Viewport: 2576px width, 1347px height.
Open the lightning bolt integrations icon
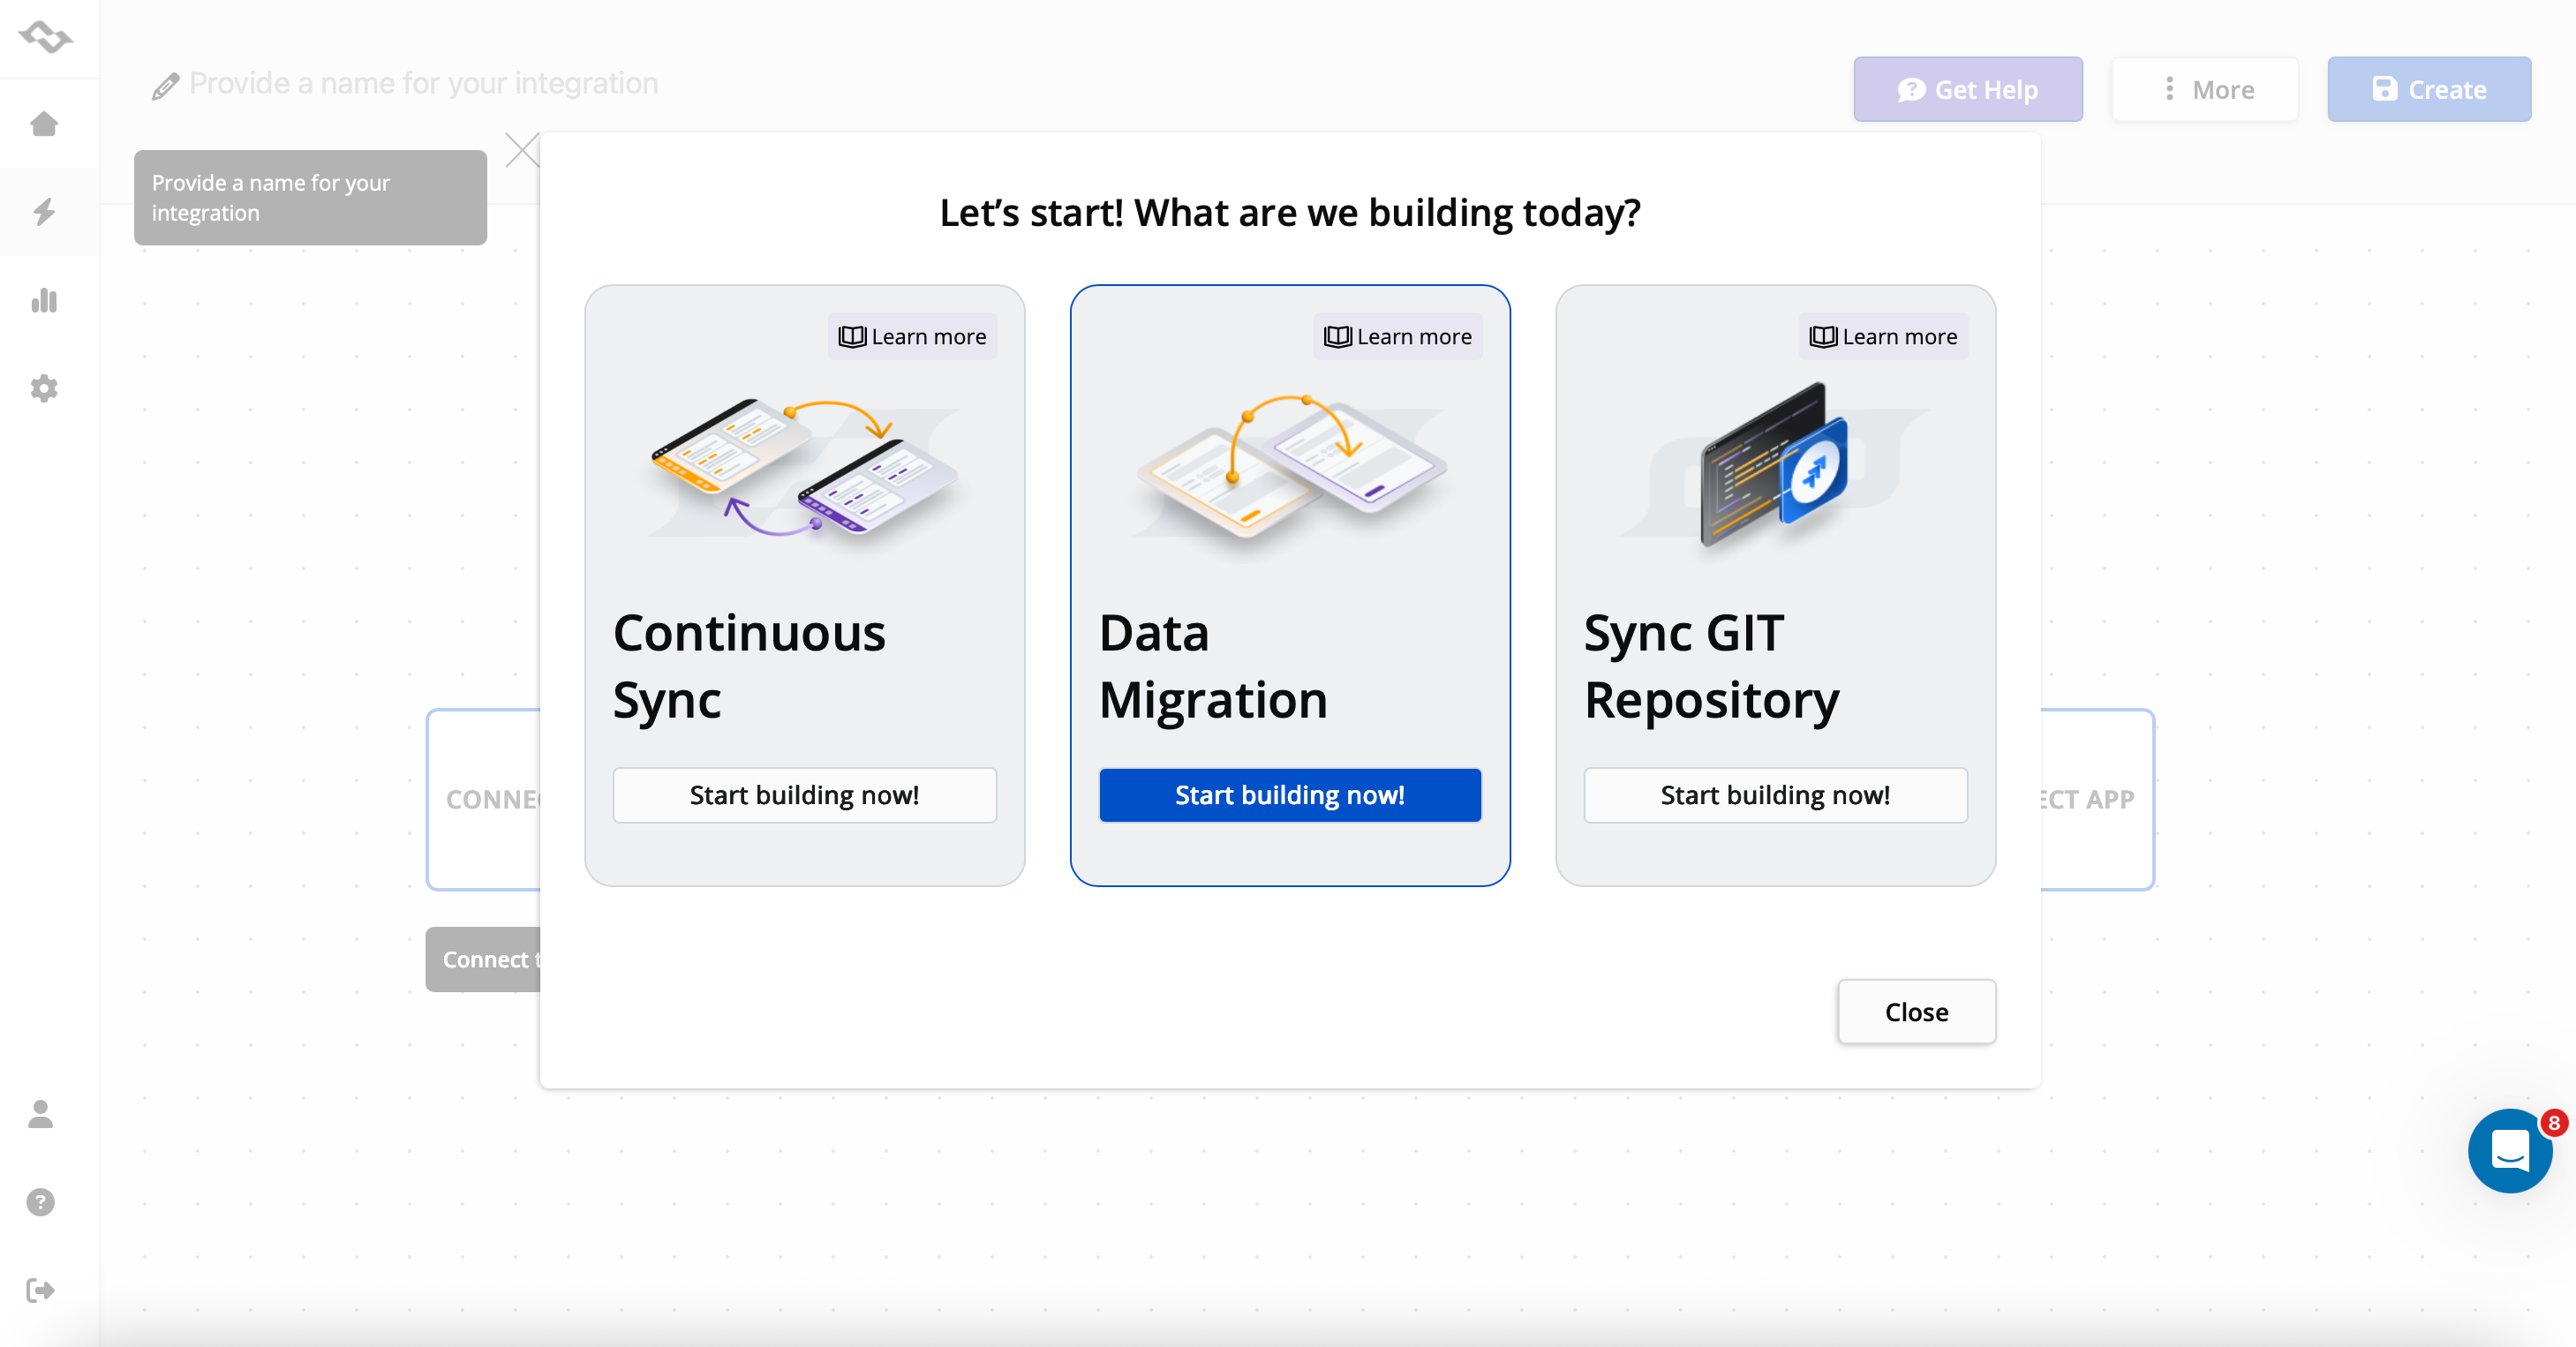coord(44,211)
